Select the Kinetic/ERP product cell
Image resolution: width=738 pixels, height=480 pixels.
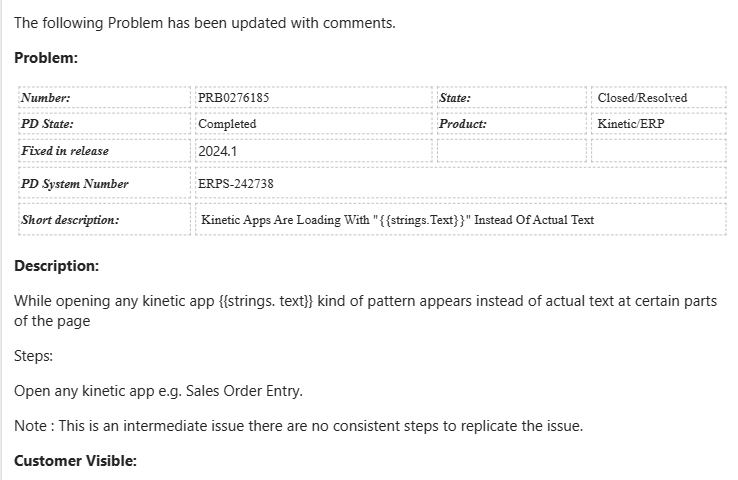point(631,124)
